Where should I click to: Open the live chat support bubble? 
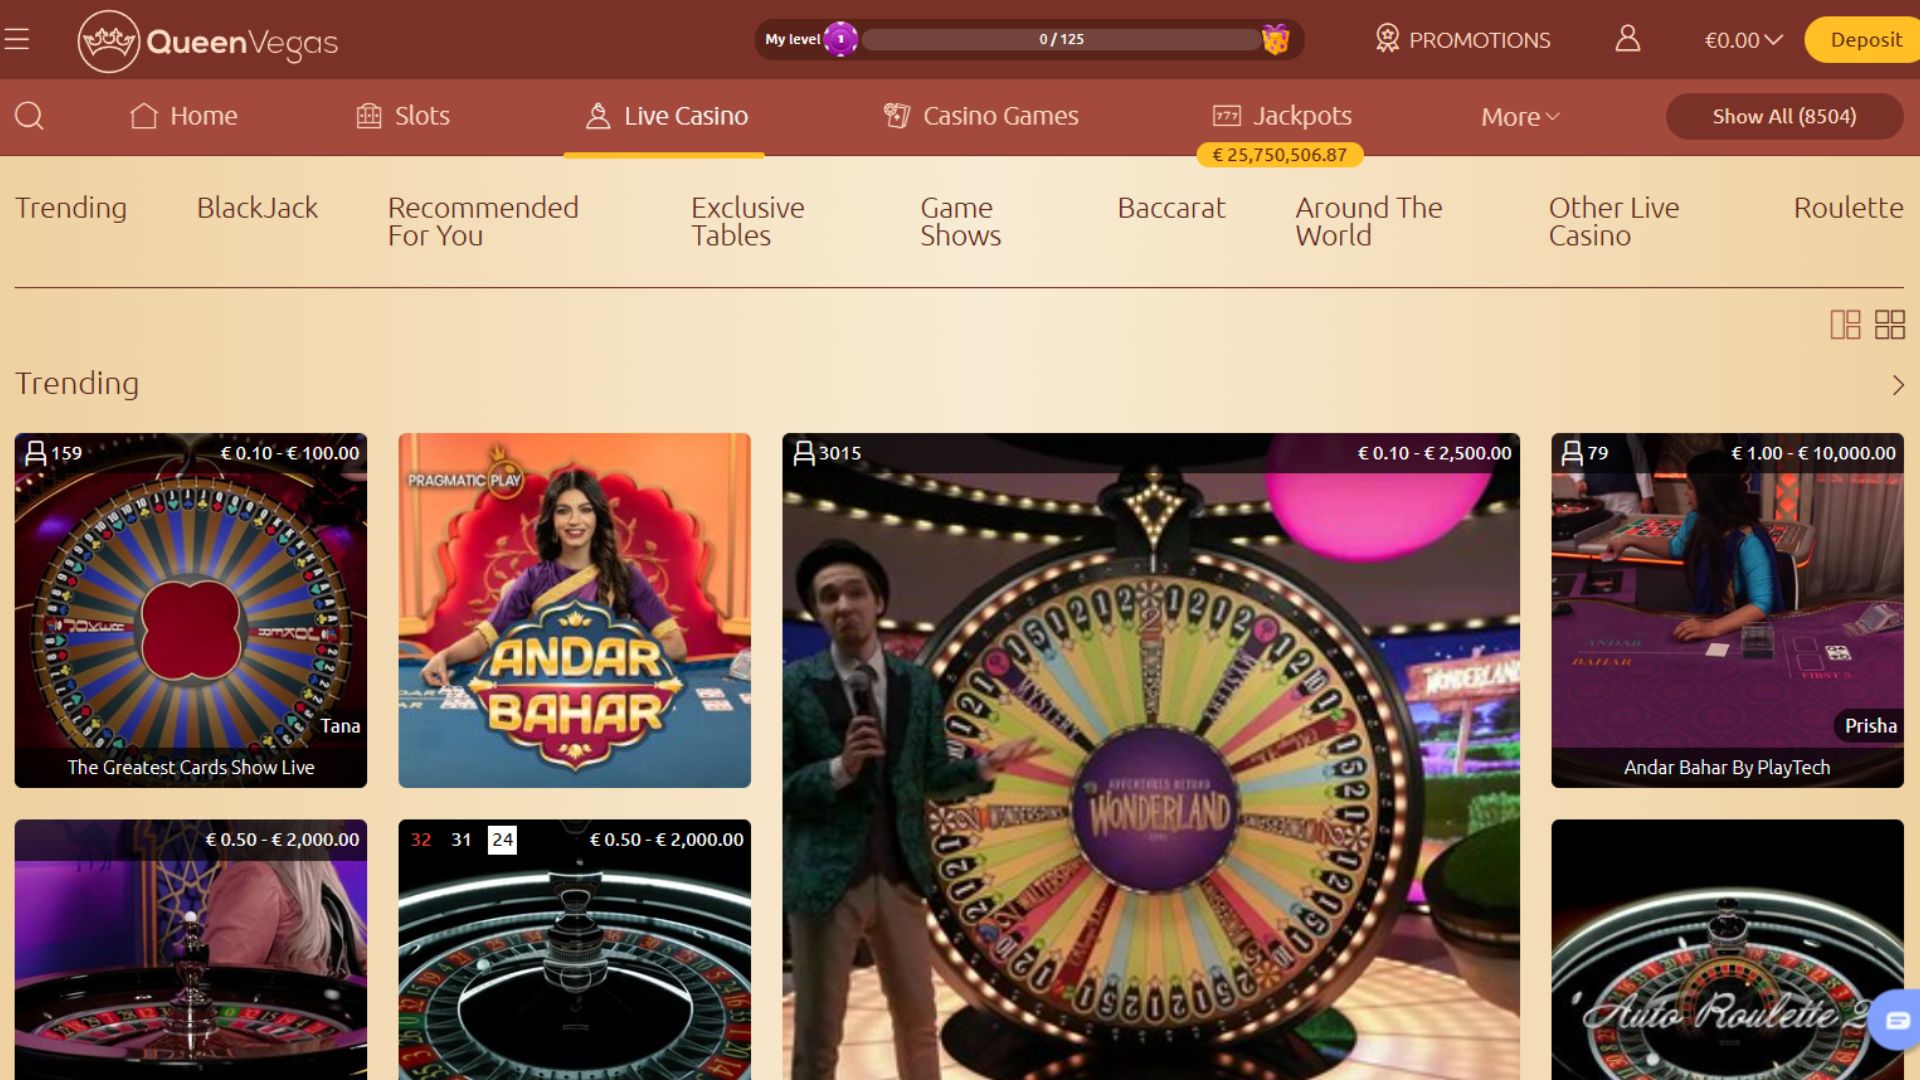1896,1020
